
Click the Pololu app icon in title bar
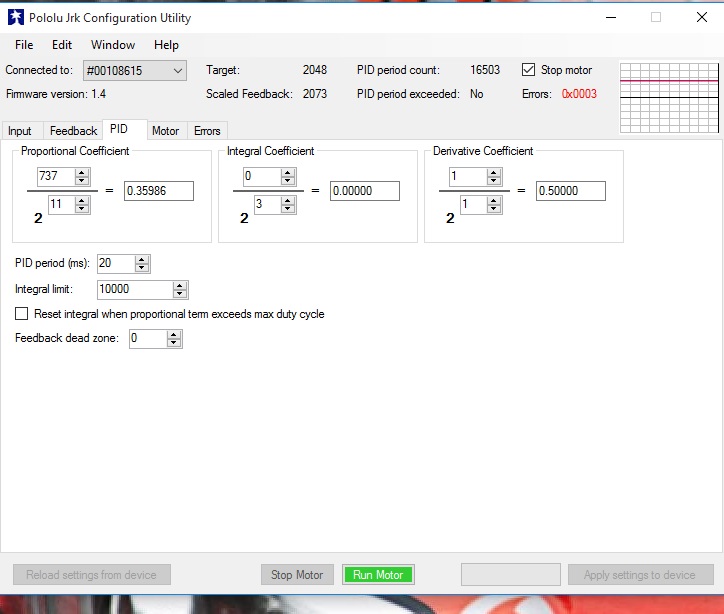tap(16, 18)
